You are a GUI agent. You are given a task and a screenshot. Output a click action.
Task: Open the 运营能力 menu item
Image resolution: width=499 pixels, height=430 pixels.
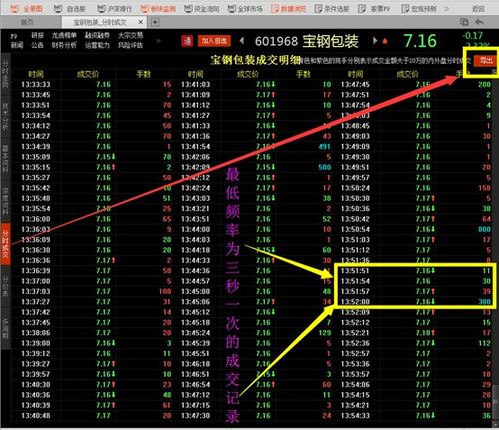[x=97, y=45]
